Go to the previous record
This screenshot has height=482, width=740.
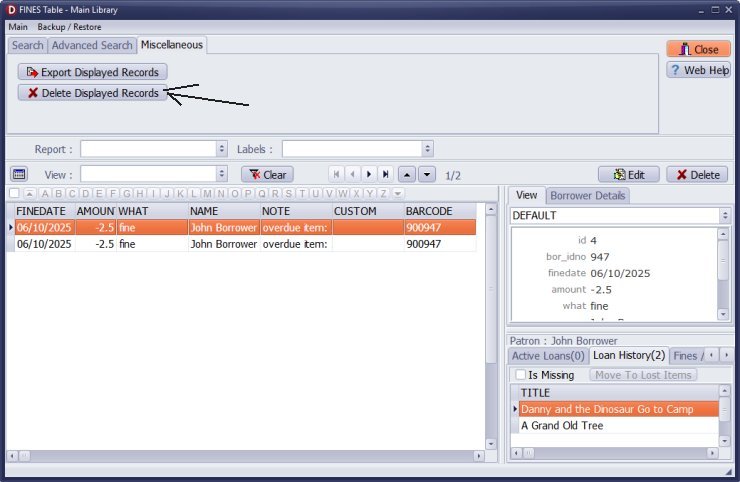353,174
